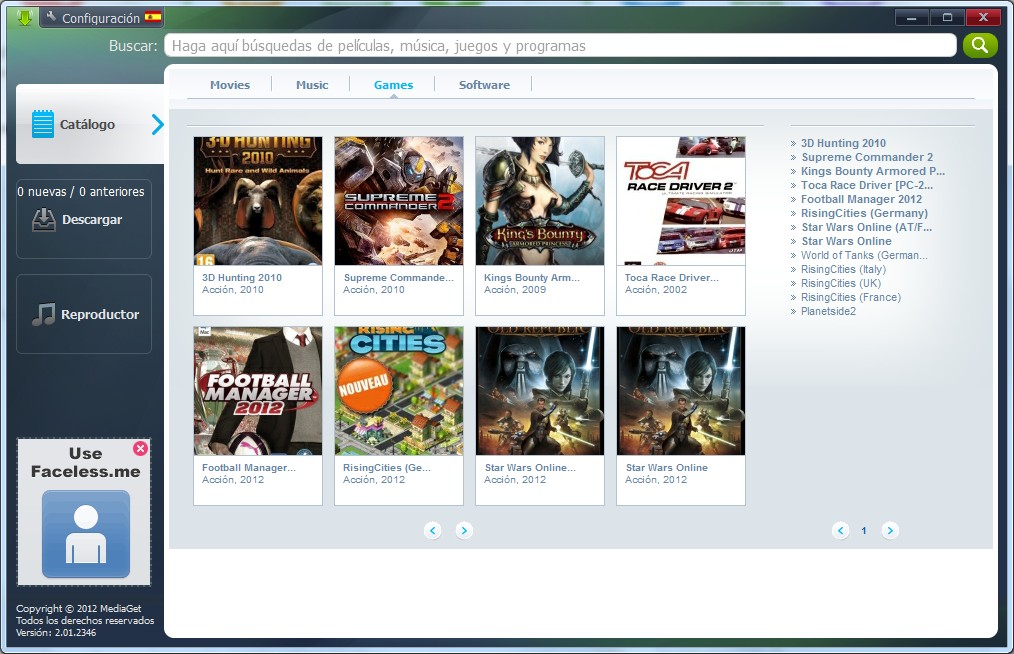Open '3D Hunting 2010' in the side list
Screen dimensions: 1014x654
[843, 143]
